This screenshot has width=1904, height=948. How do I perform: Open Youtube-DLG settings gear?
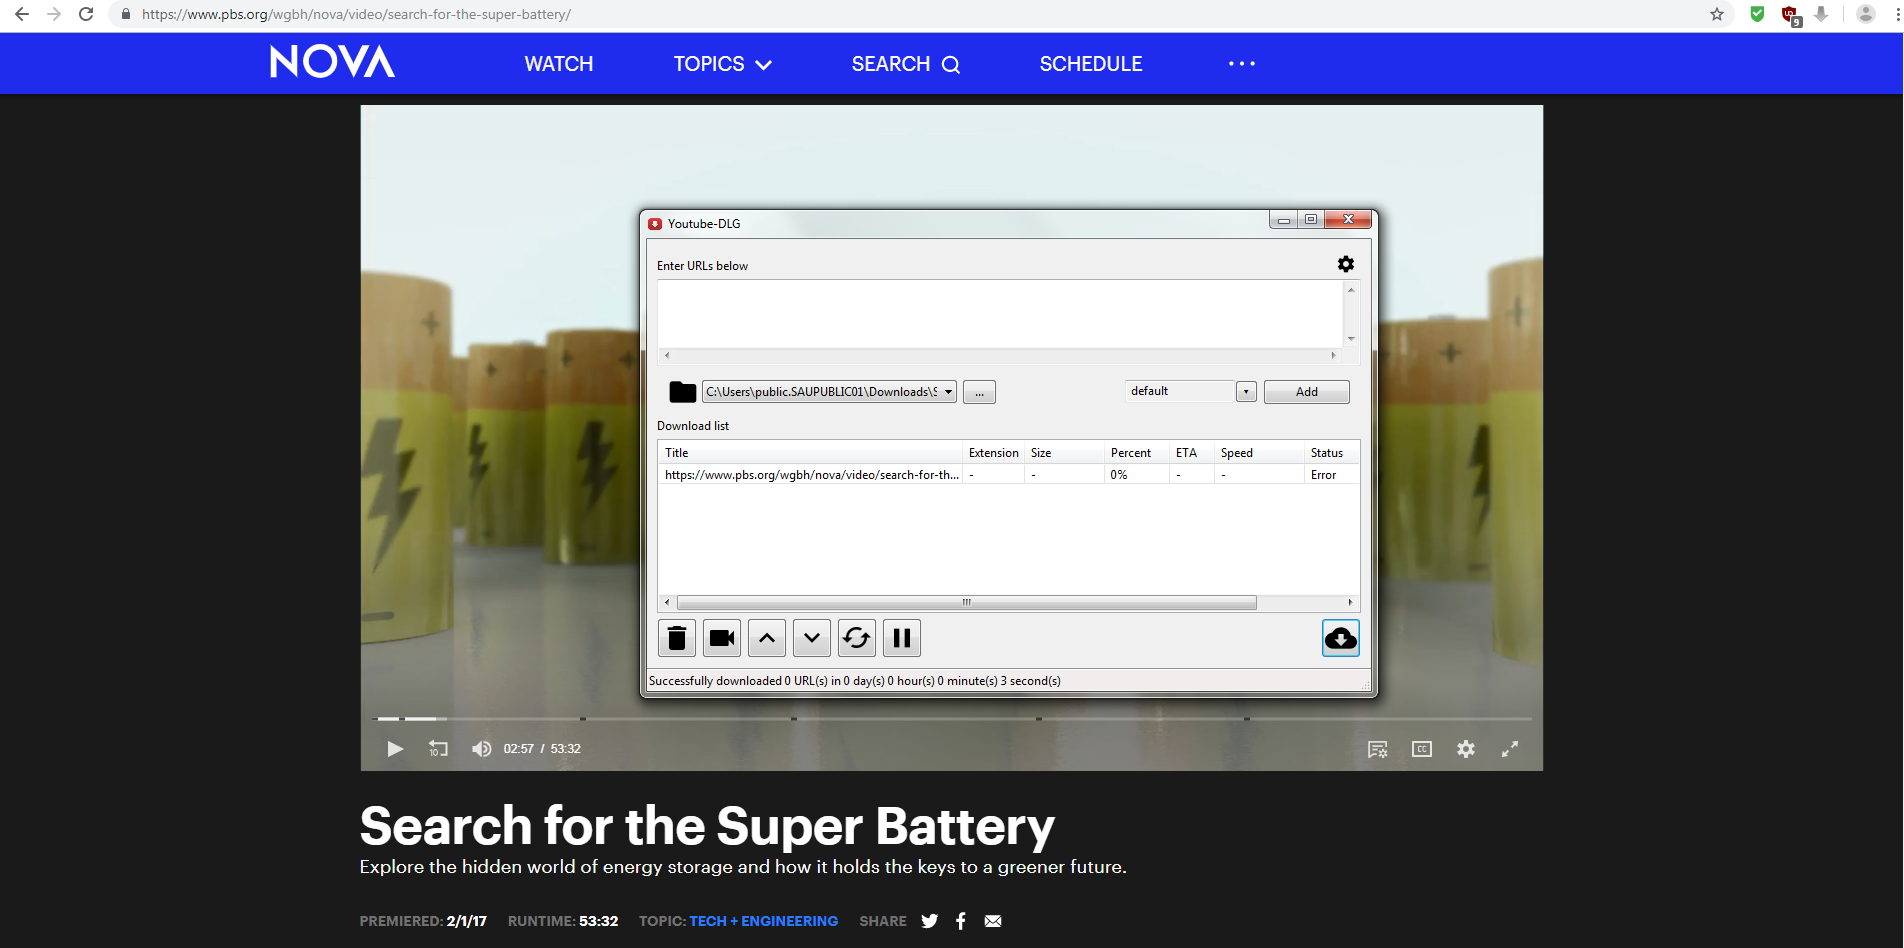point(1345,264)
